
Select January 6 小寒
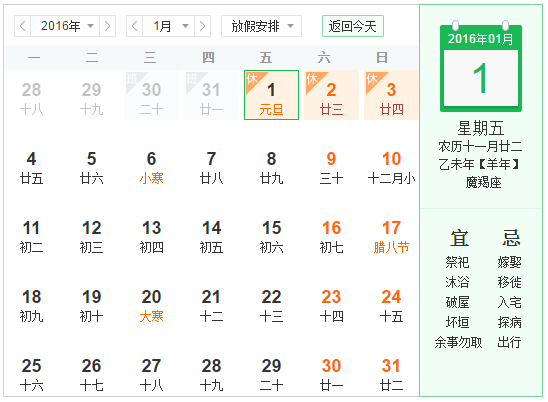[151, 168]
